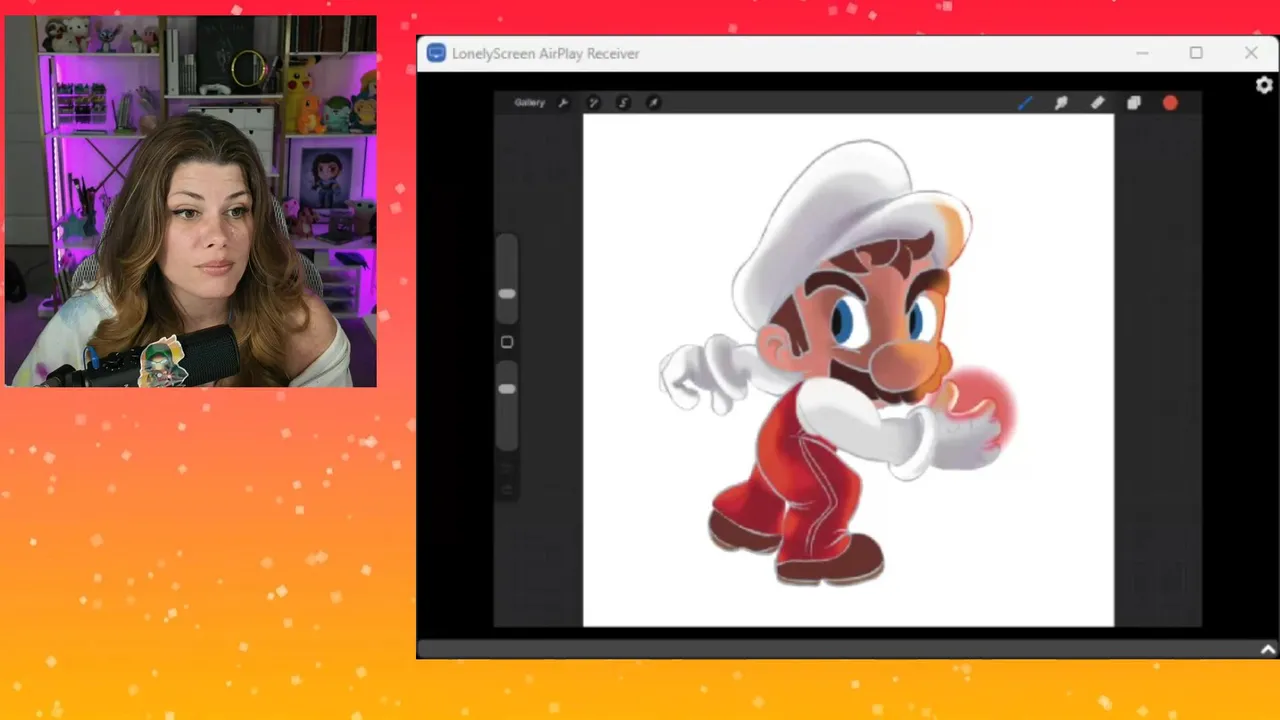
Task: Adjust the brush size slider handle
Action: pos(507,294)
